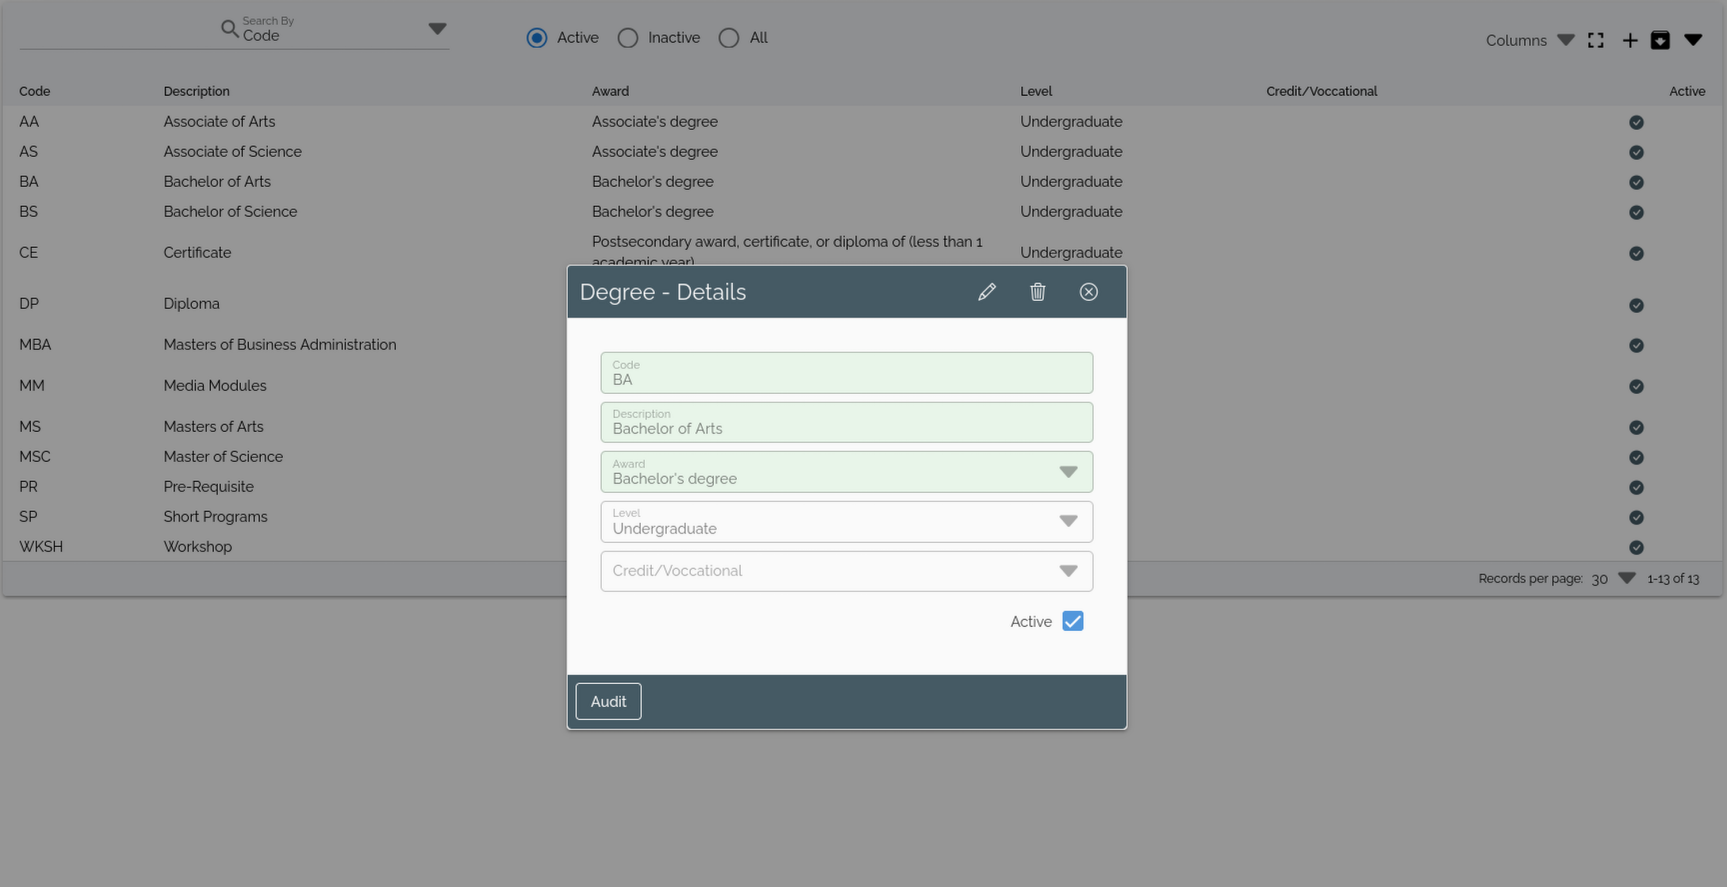Add a new degree with the plus icon
This screenshot has height=887, width=1727.
coord(1629,40)
